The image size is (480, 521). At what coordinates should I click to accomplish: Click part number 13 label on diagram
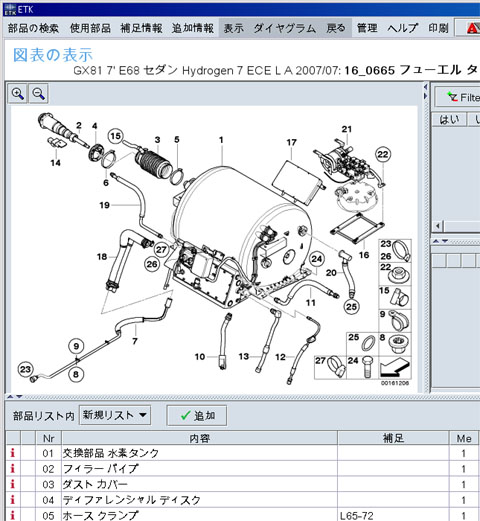click(244, 356)
